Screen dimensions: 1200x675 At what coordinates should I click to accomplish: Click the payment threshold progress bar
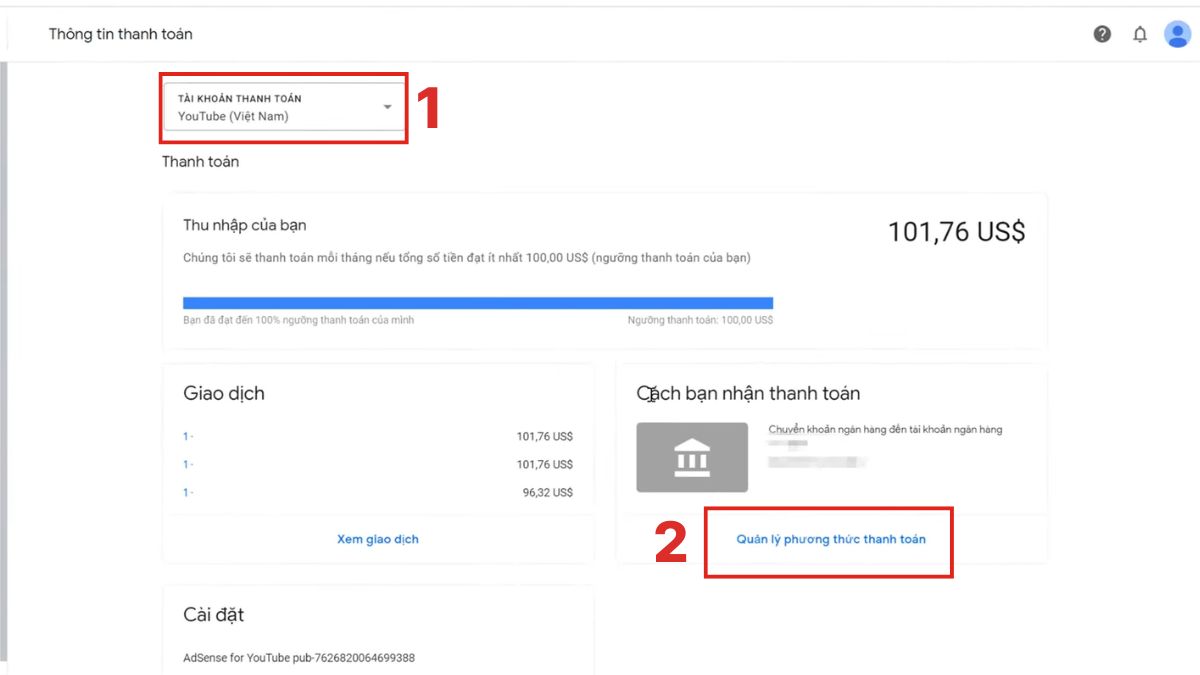pyautogui.click(x=478, y=303)
